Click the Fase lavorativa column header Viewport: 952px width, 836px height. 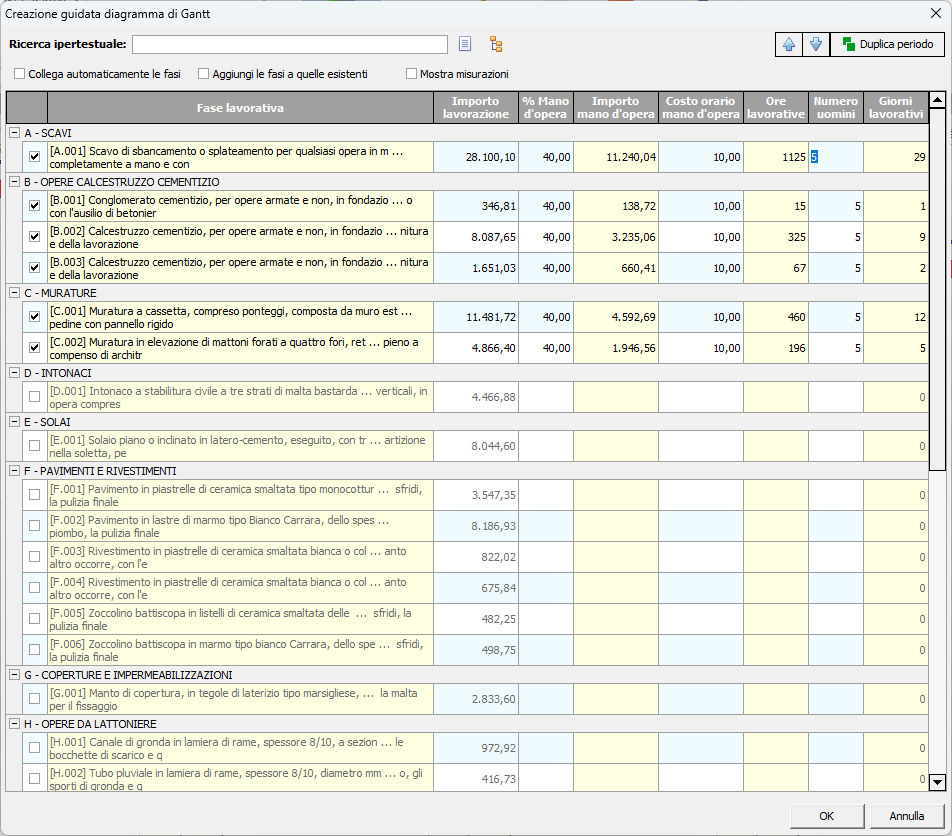coord(240,108)
